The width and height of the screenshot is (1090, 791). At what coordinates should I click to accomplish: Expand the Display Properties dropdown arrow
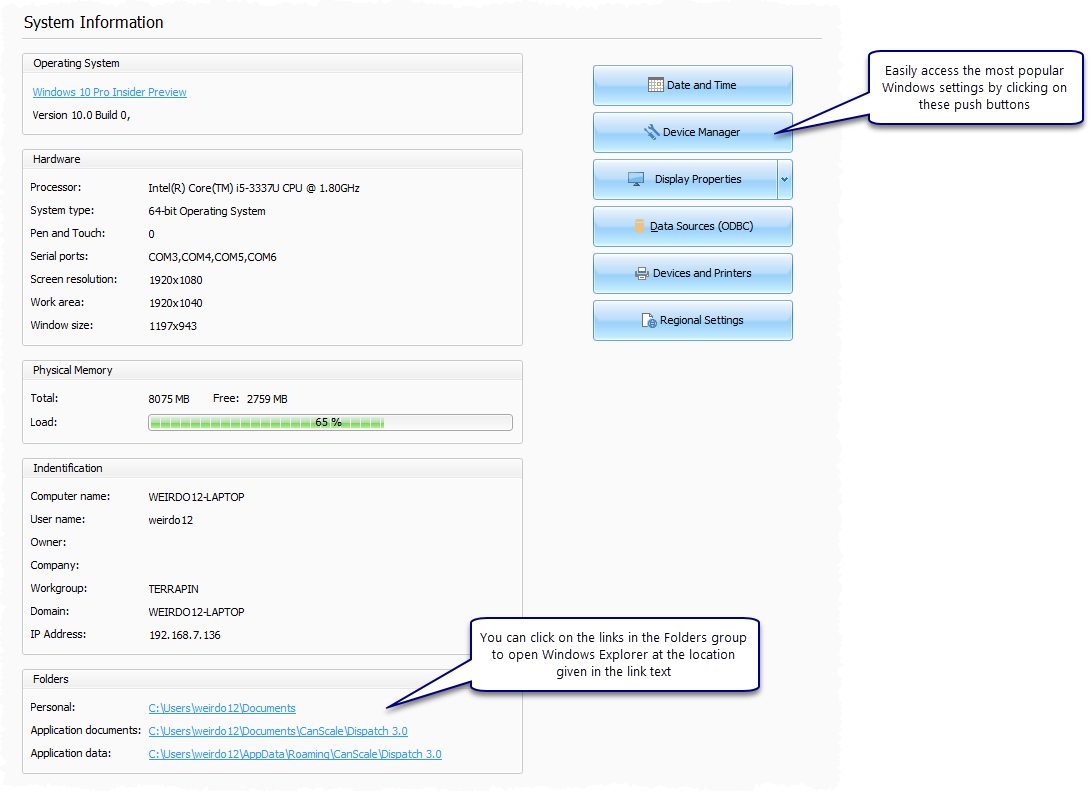785,179
